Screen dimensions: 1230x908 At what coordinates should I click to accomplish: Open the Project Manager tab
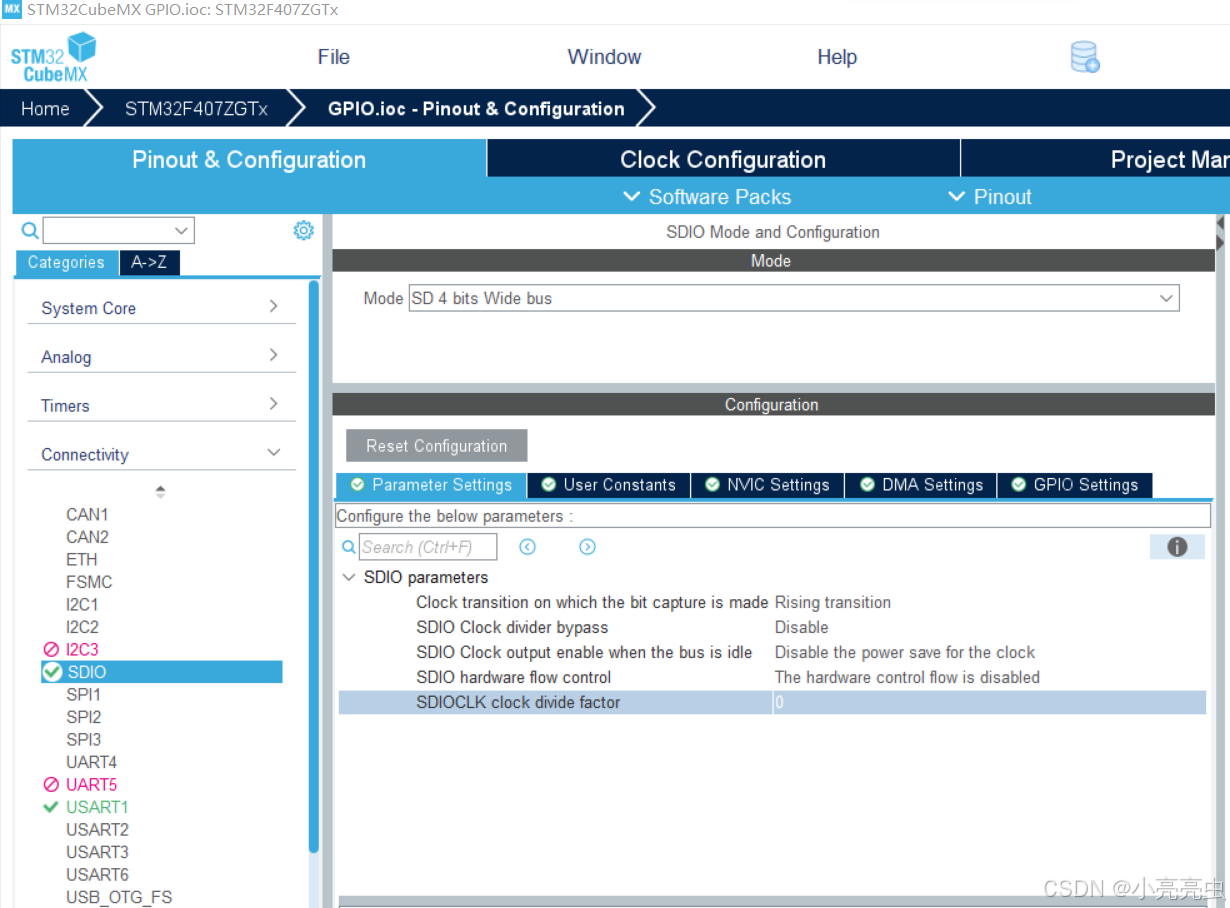[x=1096, y=160]
